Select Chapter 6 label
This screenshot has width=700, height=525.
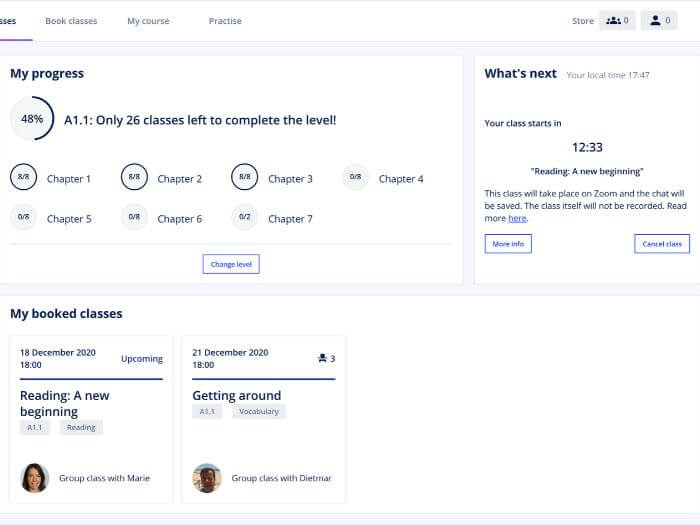179,219
